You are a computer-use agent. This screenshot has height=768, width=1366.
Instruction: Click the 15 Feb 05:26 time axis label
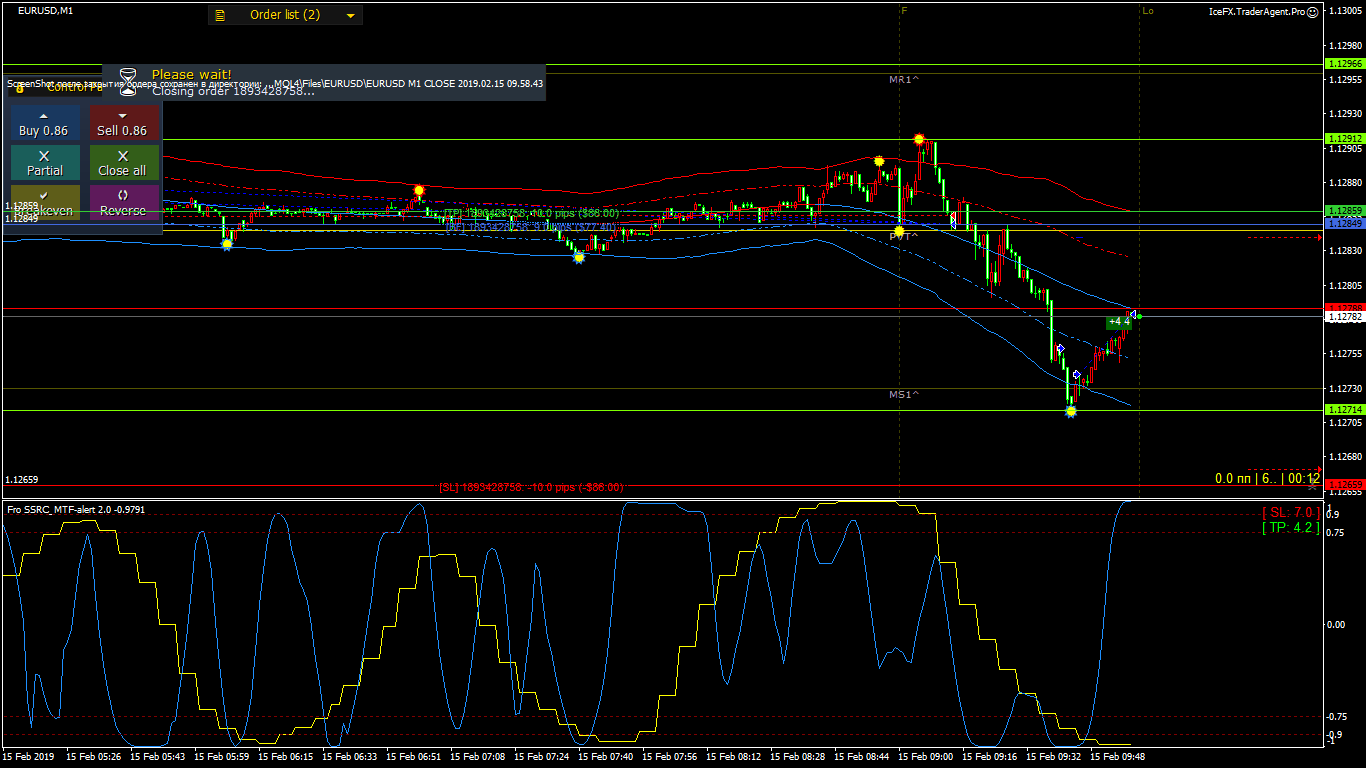click(94, 757)
